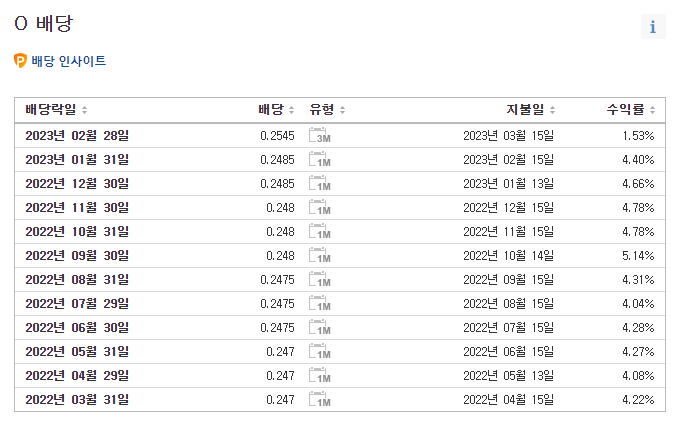Click the 1M type icon in 2022년 12월 30일 row
Viewport: 676px width, 424px height.
click(x=319, y=184)
